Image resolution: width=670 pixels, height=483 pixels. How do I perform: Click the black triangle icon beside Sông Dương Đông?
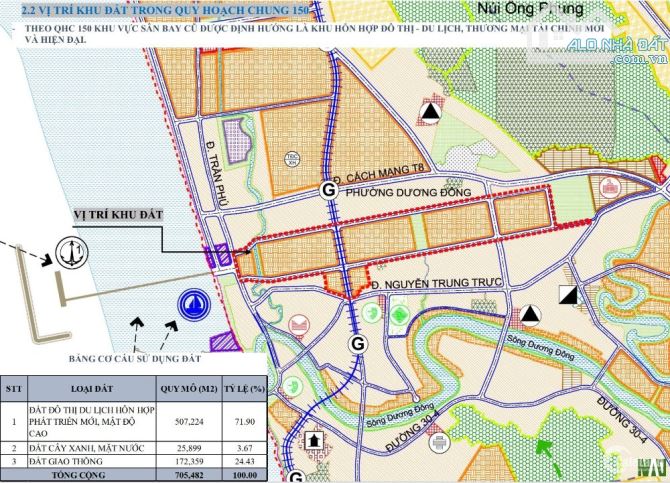coord(533,316)
